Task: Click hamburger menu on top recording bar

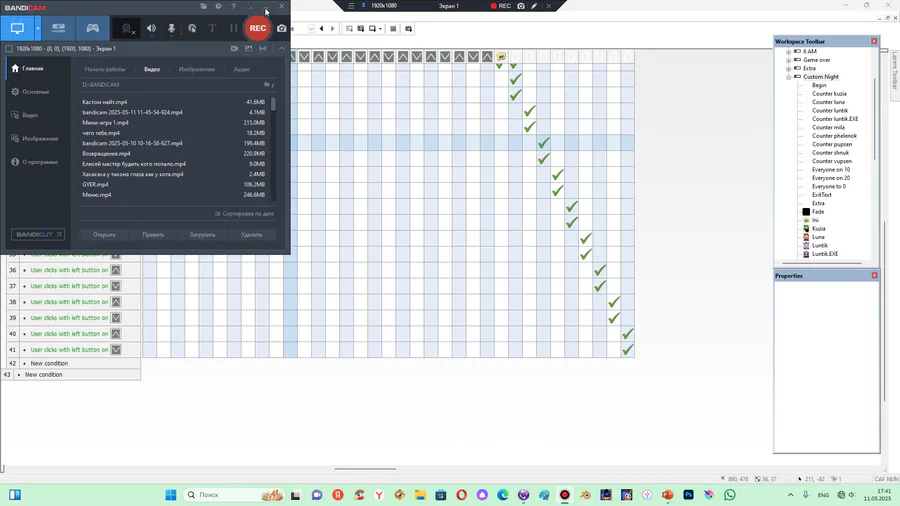Action: click(351, 6)
